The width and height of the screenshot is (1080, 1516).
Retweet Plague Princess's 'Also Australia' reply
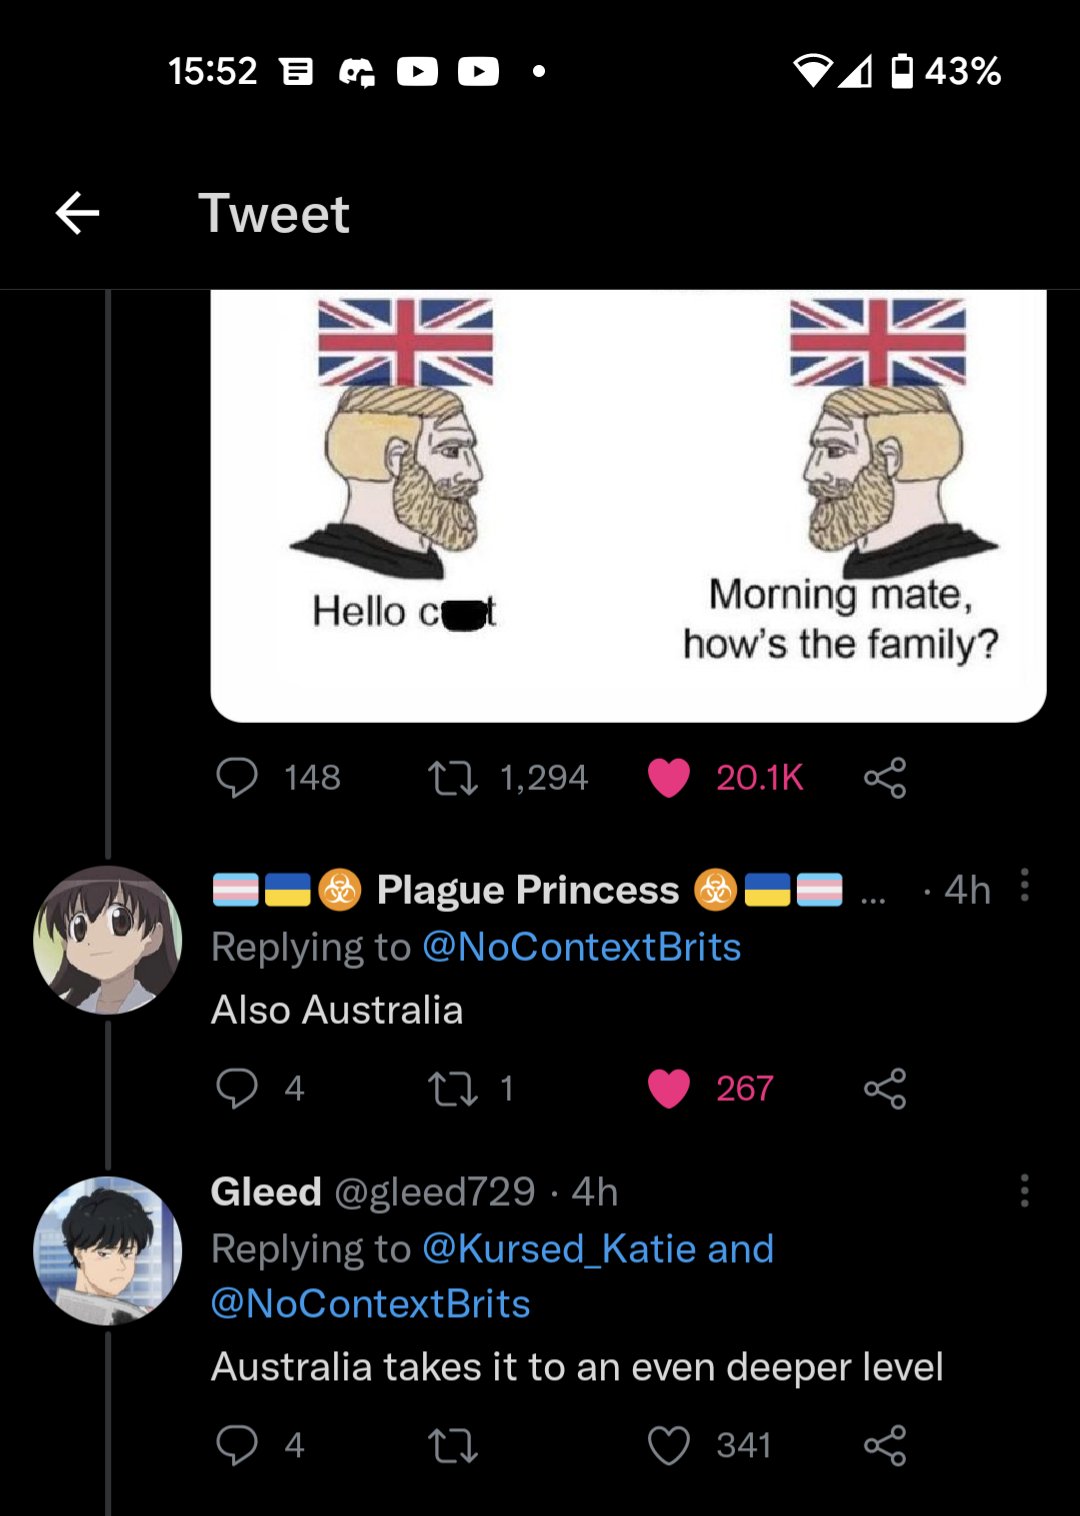point(452,1088)
